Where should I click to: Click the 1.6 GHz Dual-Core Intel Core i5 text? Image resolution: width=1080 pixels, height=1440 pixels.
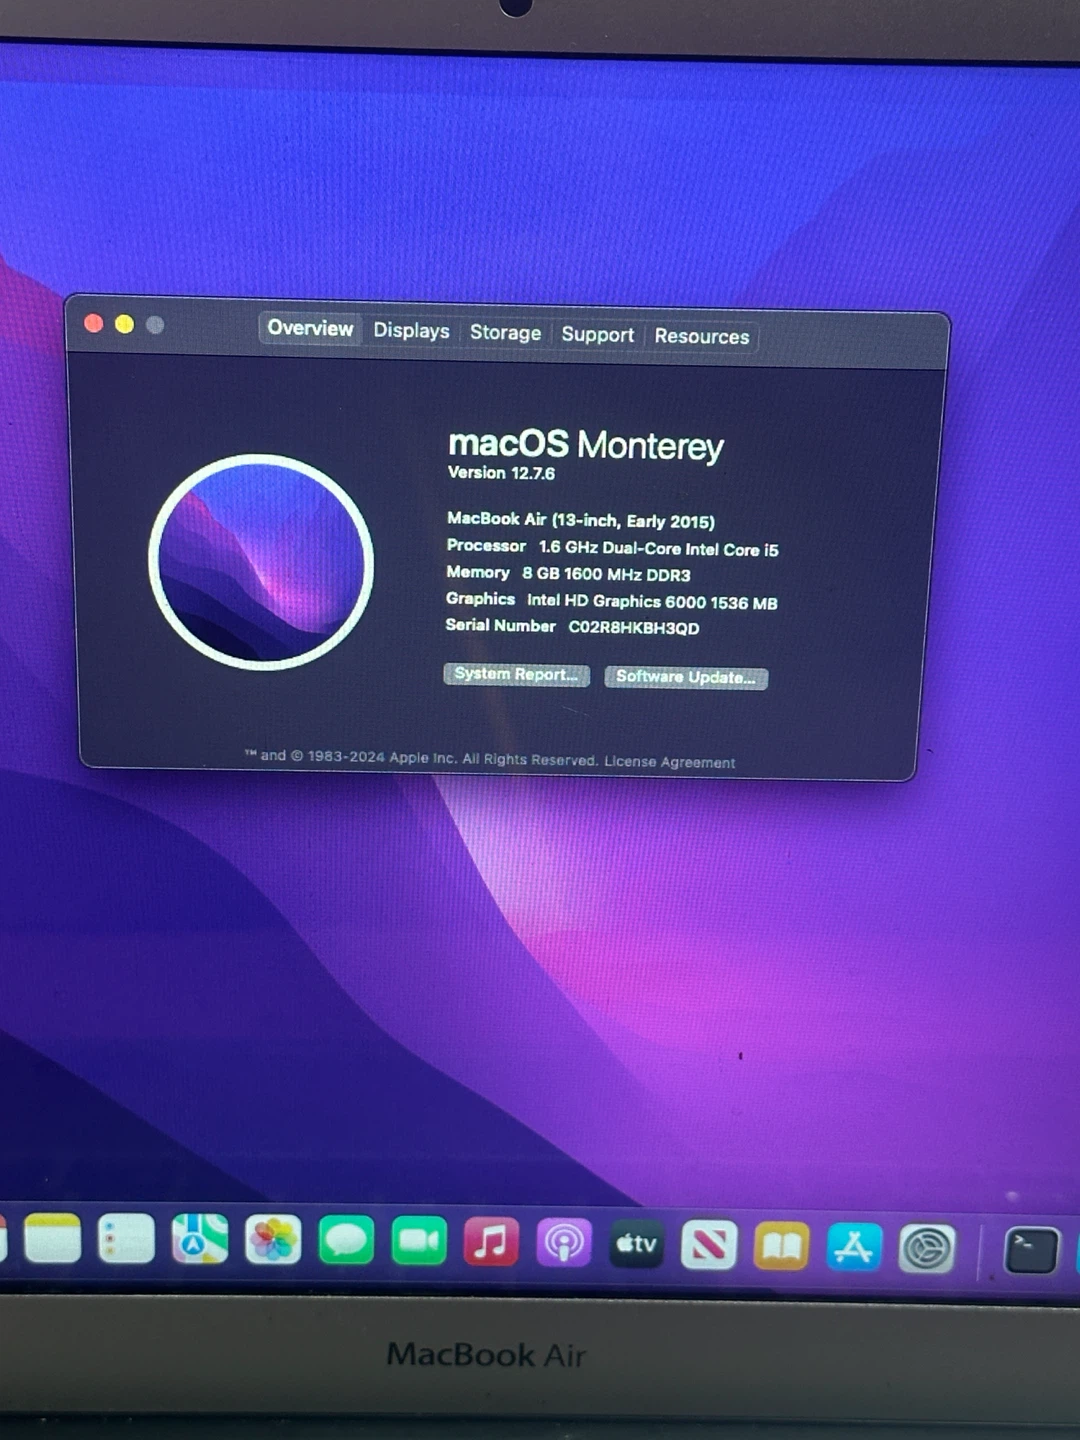click(658, 549)
